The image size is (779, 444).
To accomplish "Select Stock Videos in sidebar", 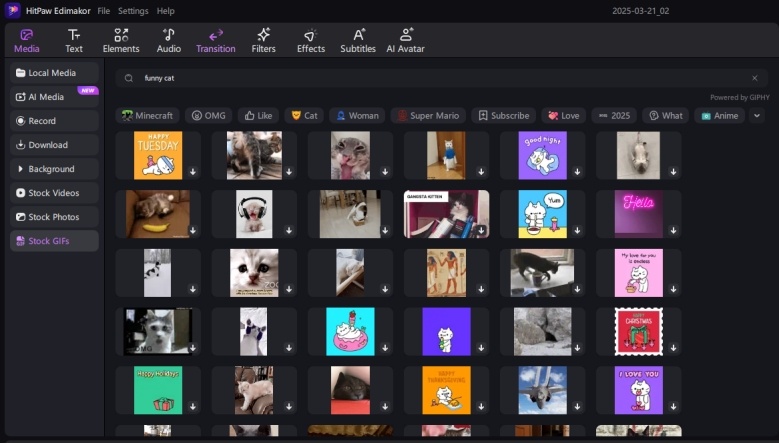I will (54, 193).
